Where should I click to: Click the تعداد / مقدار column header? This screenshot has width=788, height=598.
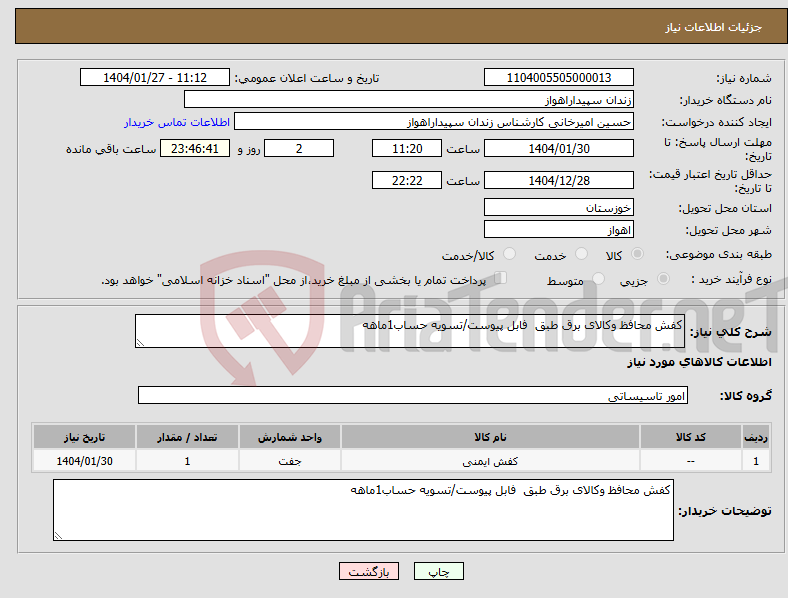coord(187,437)
